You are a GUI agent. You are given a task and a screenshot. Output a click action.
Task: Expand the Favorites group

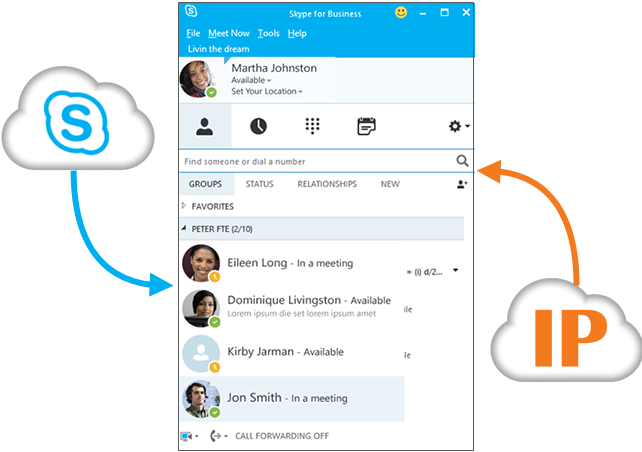click(184, 206)
